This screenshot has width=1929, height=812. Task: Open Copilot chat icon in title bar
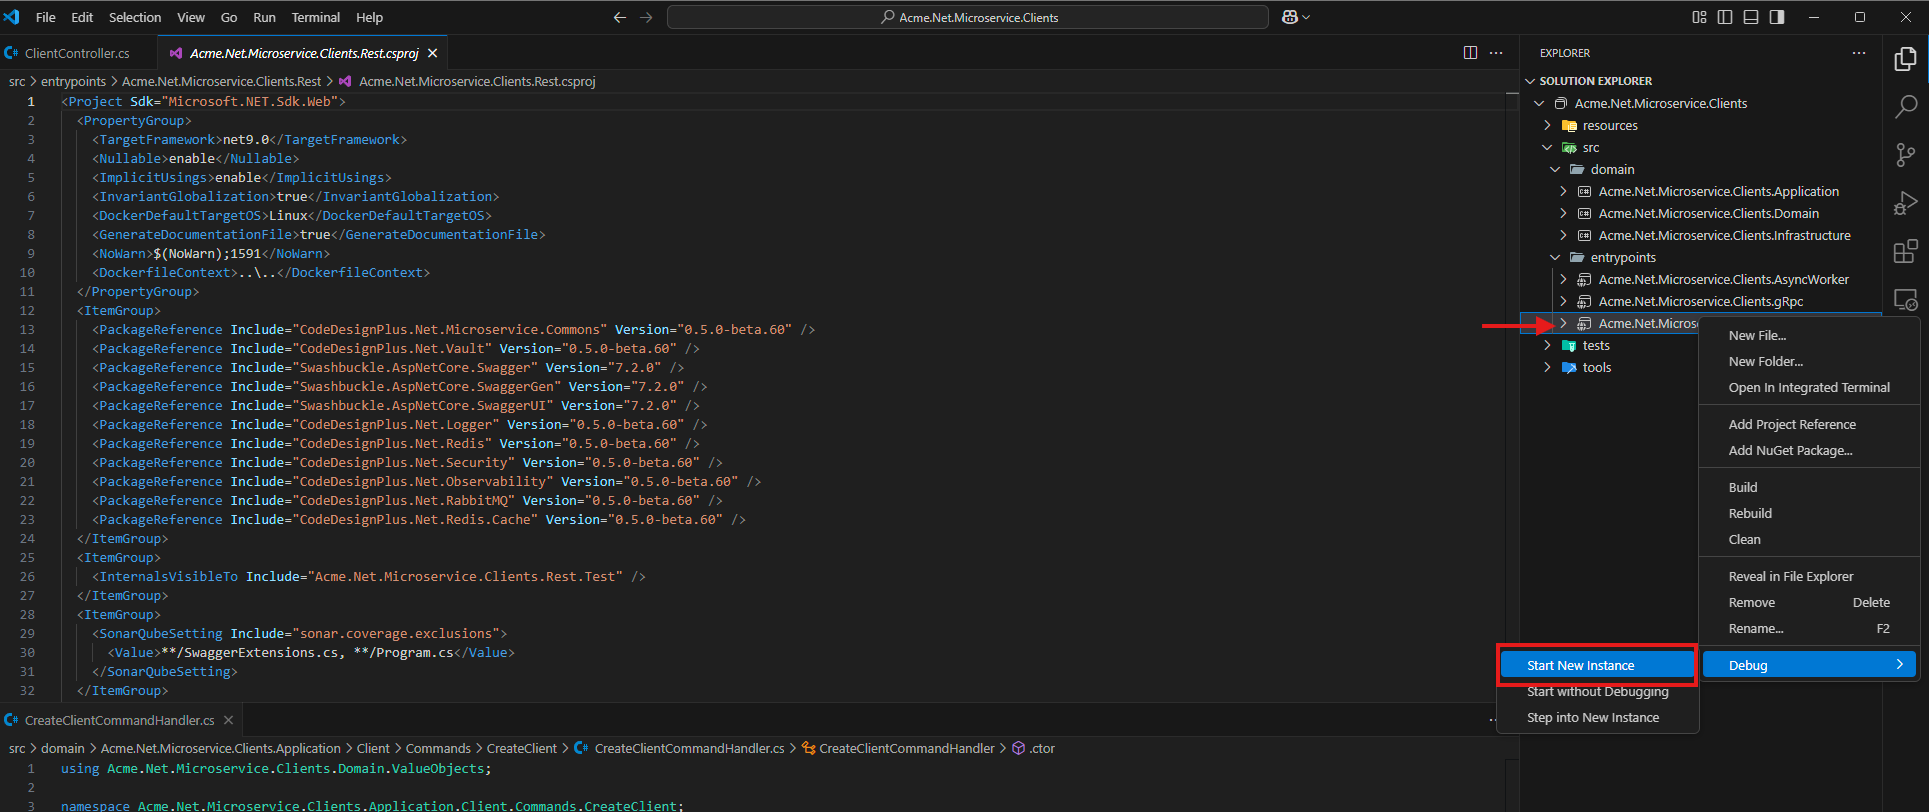point(1290,17)
